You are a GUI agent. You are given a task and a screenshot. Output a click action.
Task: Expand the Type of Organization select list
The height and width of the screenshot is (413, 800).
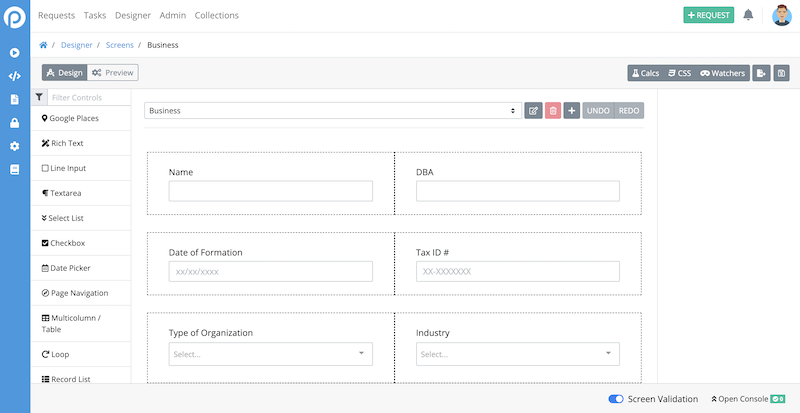point(270,354)
